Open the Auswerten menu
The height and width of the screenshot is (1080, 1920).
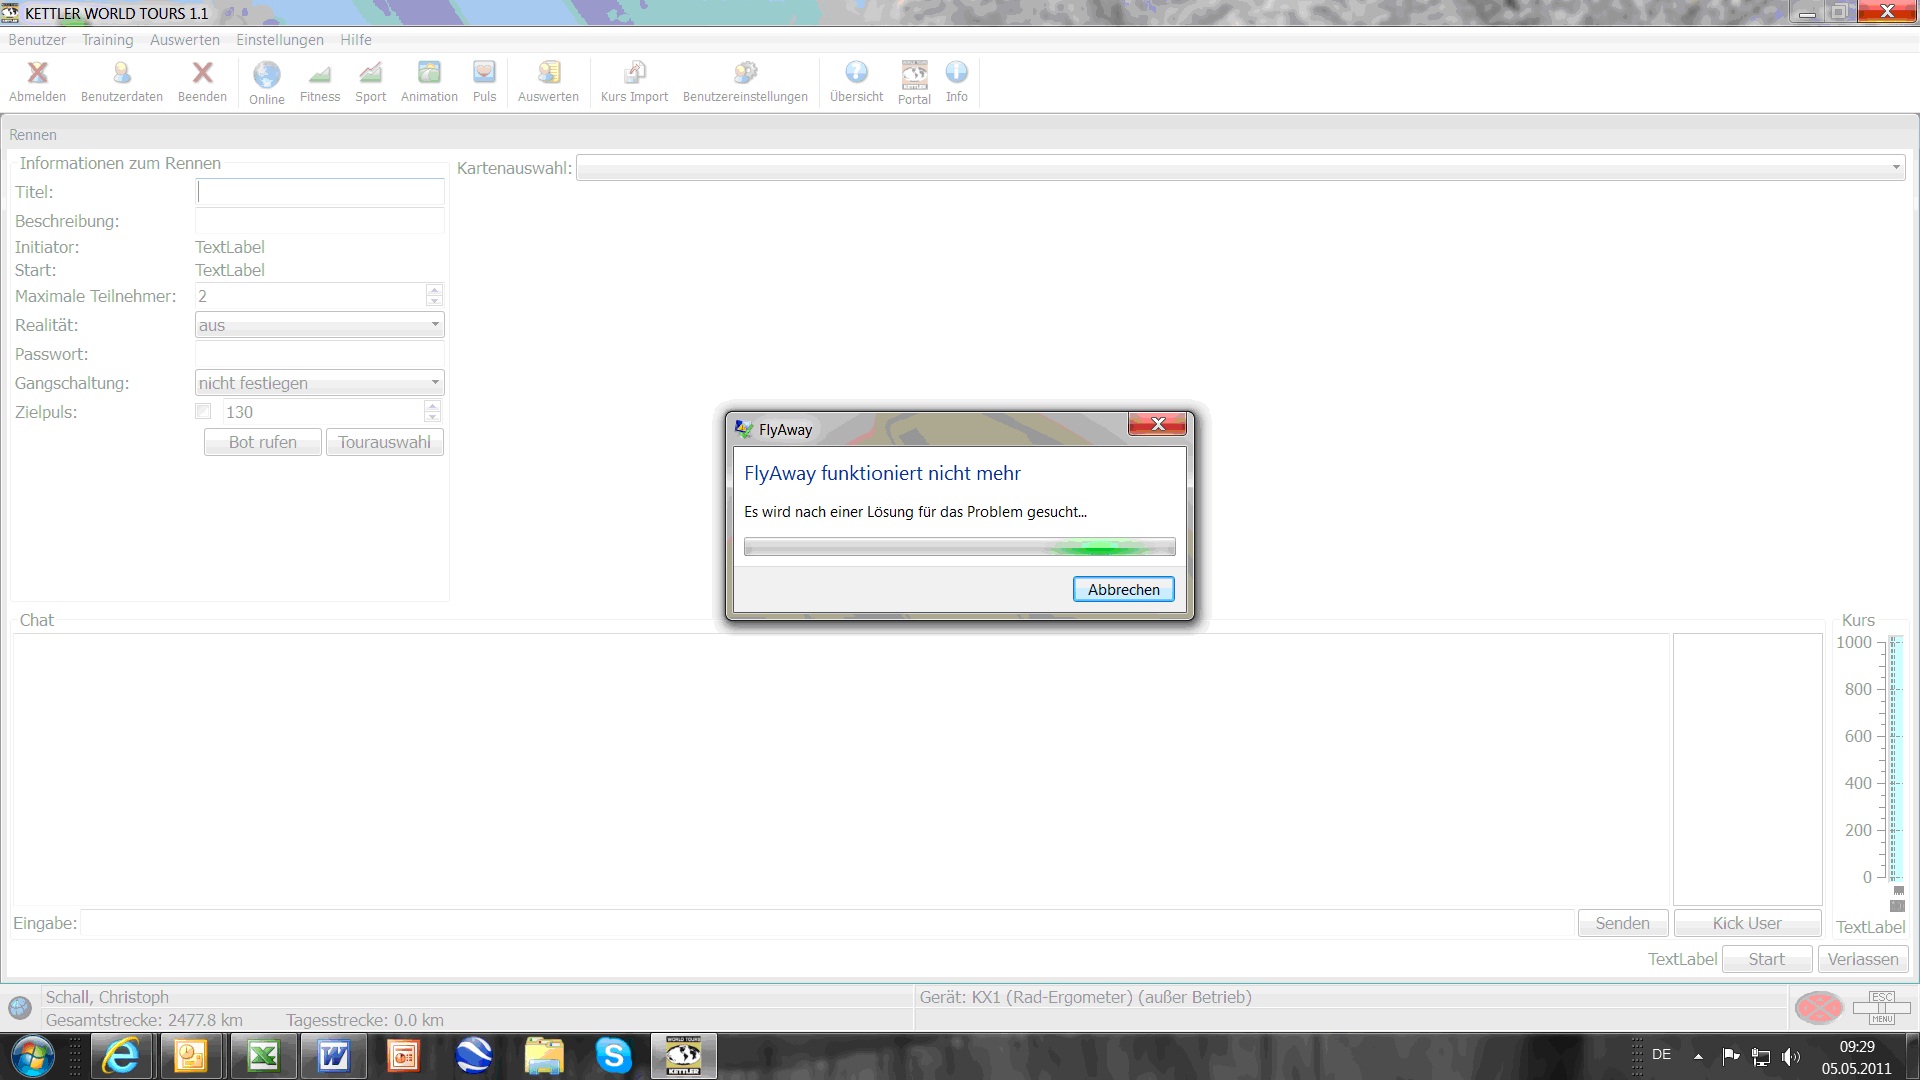184,40
